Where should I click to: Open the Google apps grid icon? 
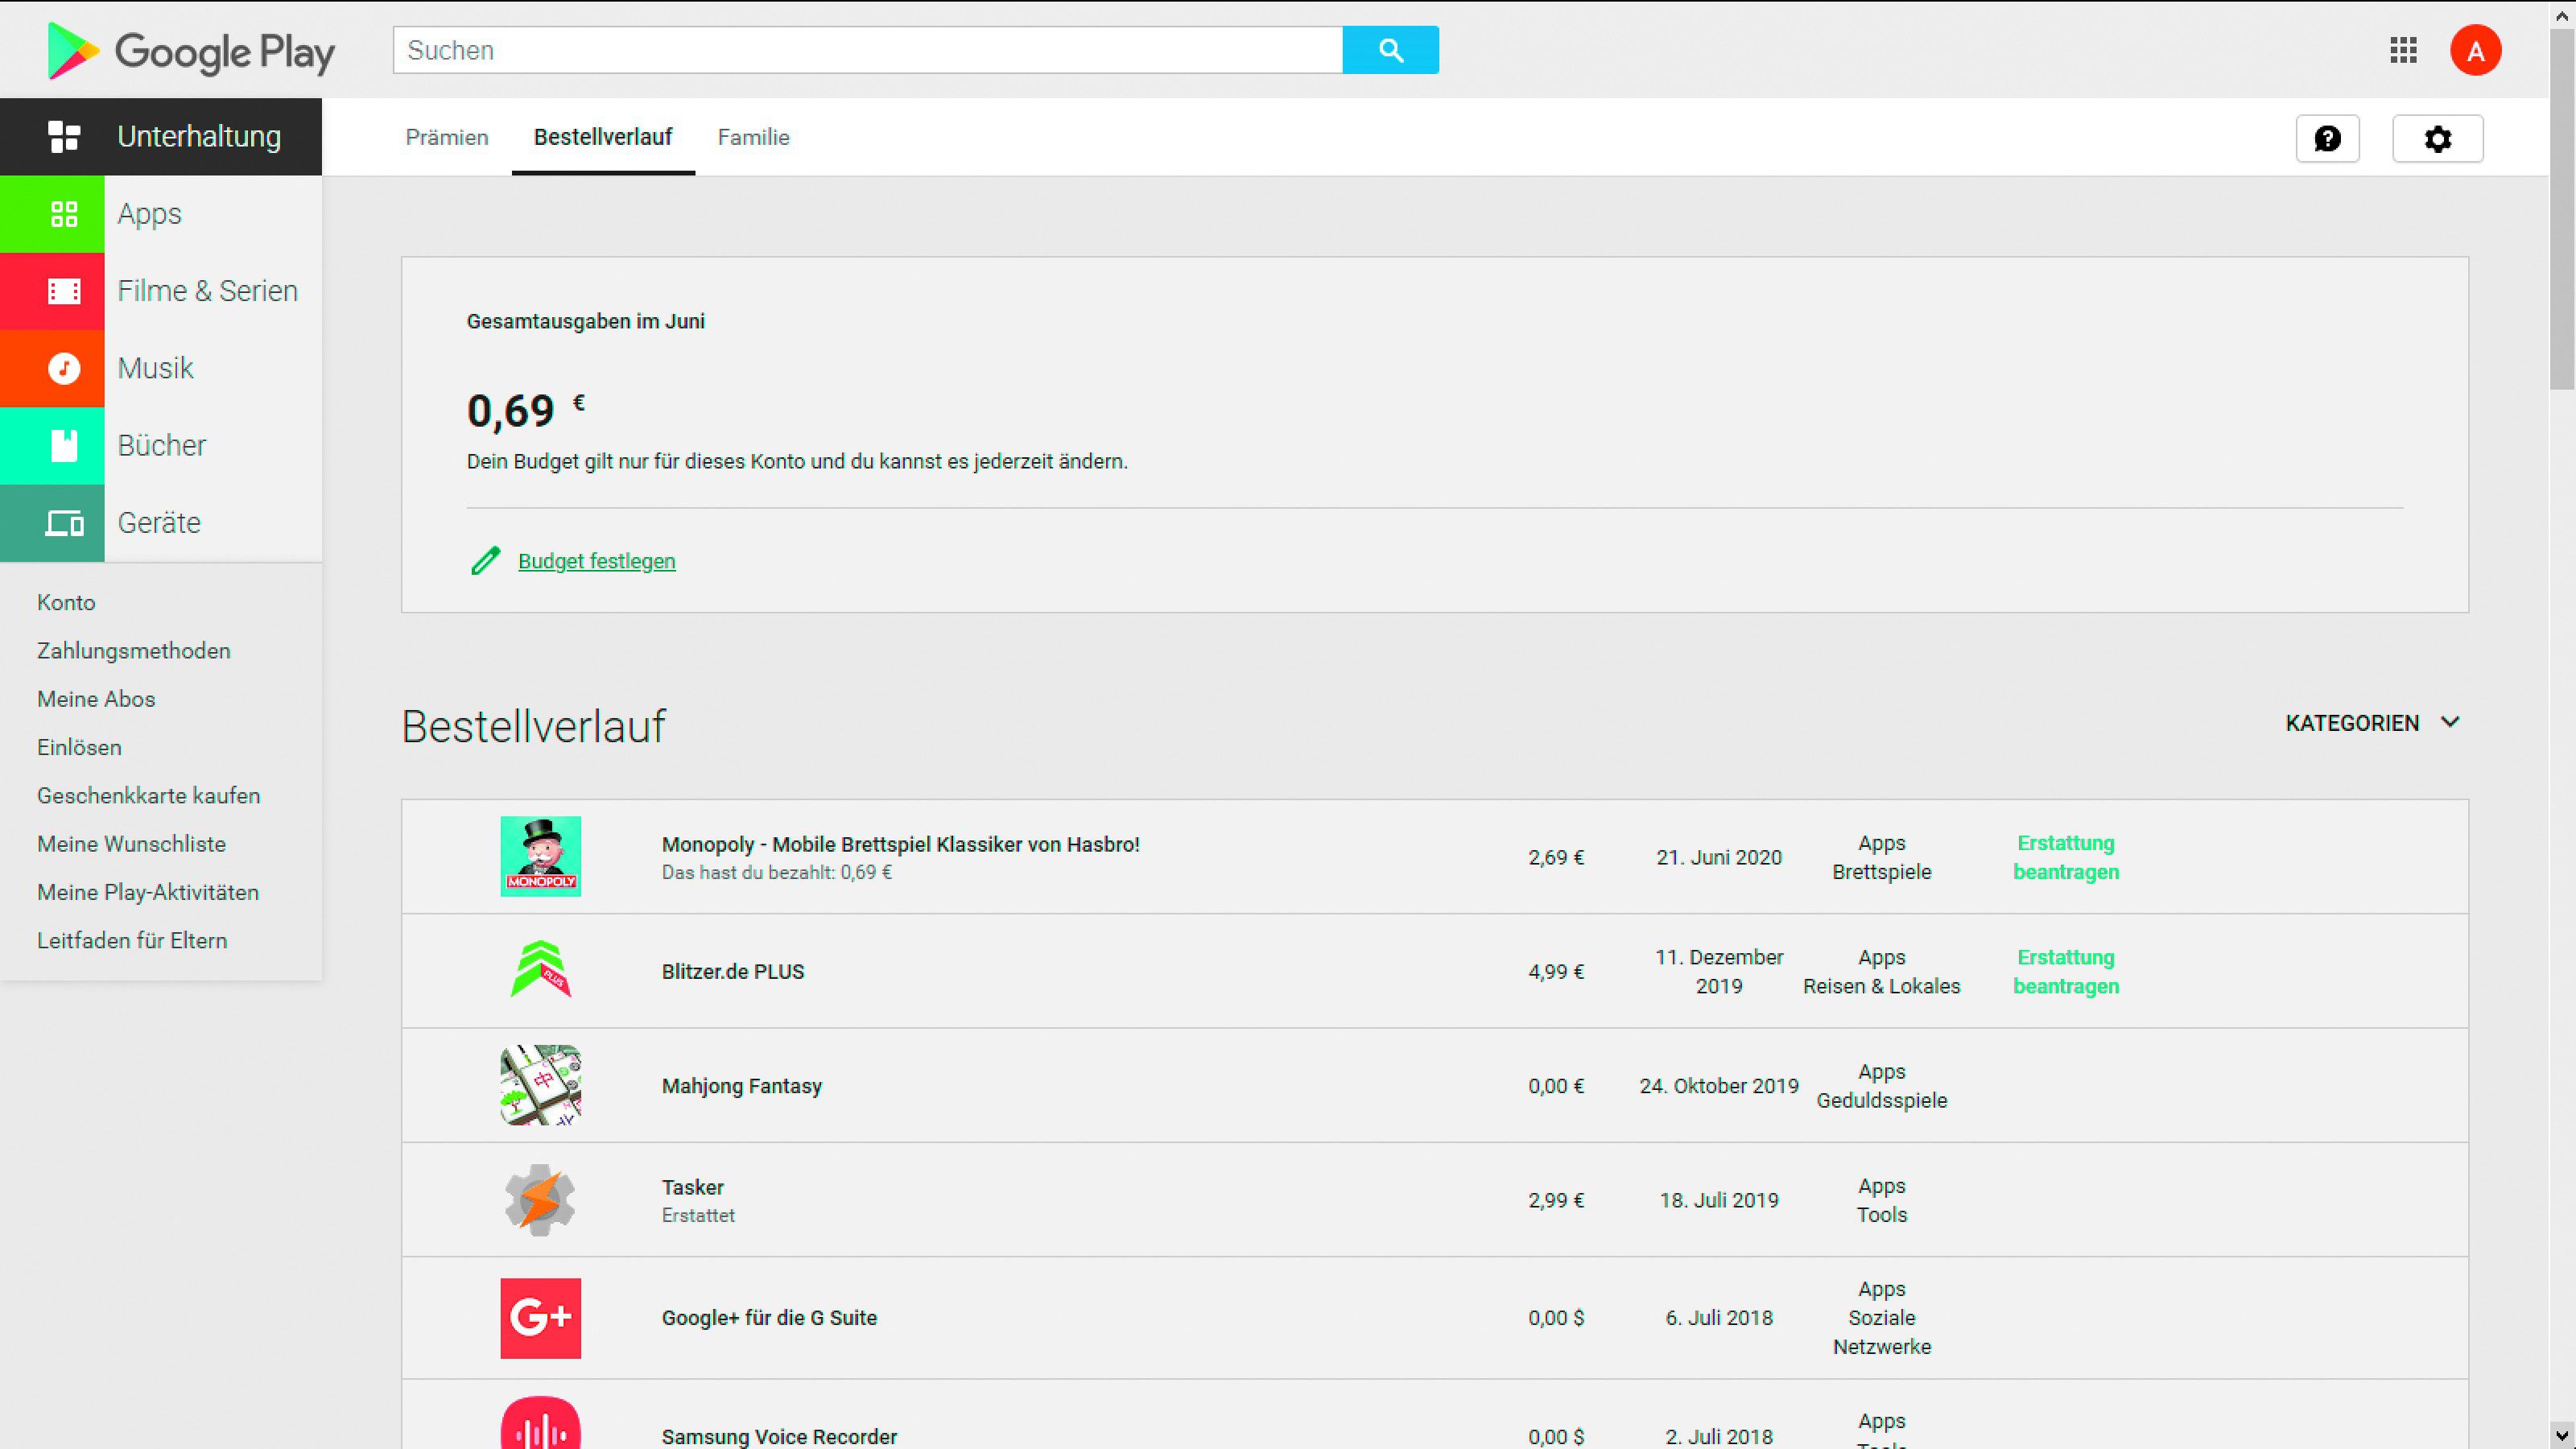[x=2403, y=50]
